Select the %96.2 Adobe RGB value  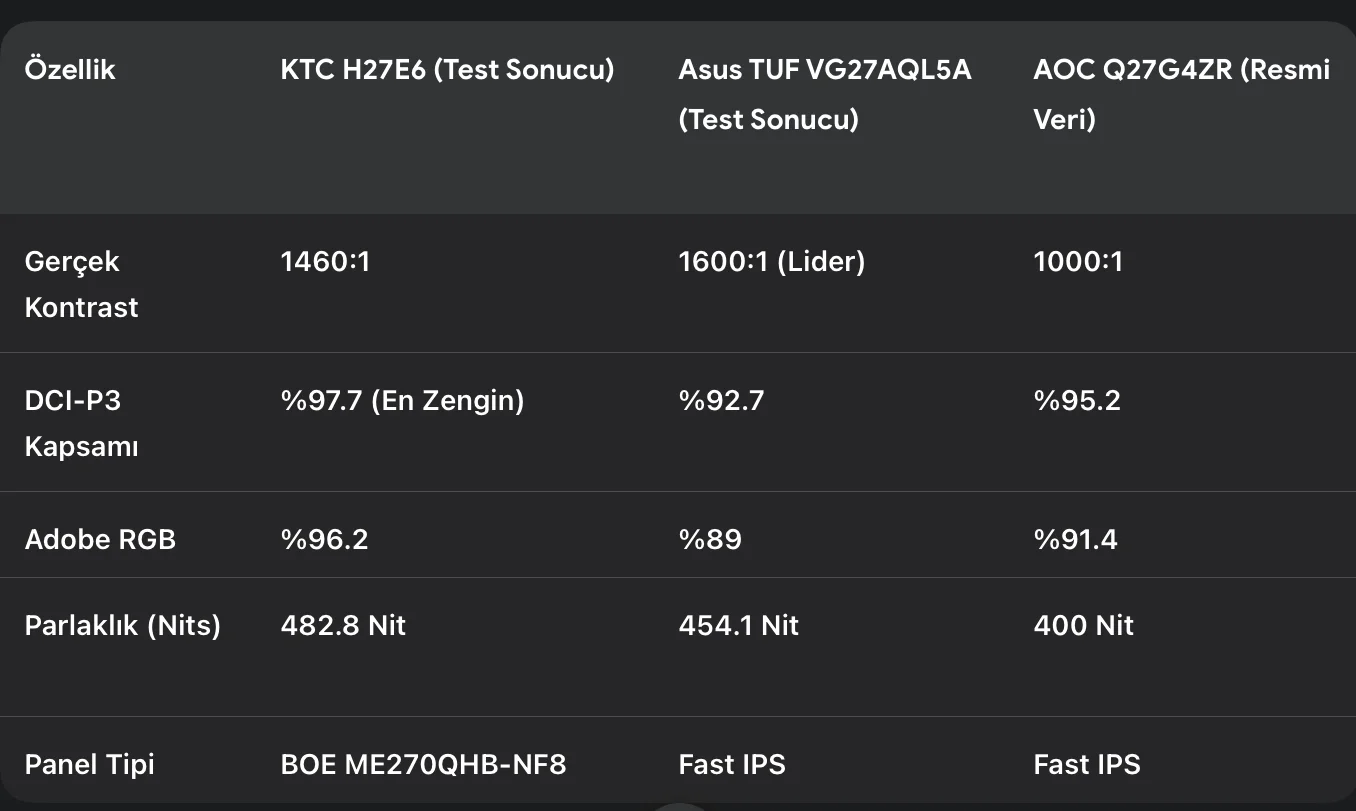pyautogui.click(x=324, y=540)
